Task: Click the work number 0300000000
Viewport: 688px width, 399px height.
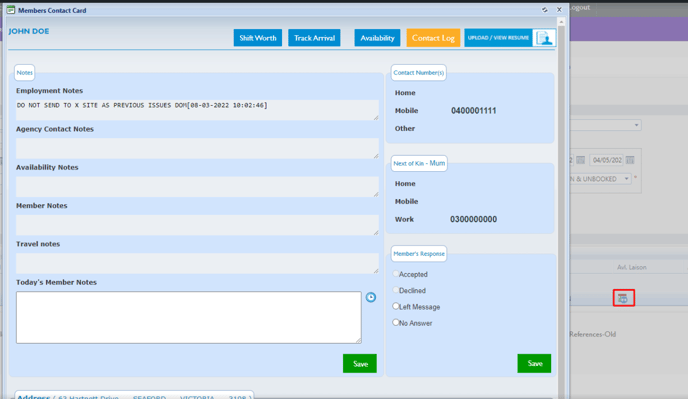Action: (x=473, y=219)
